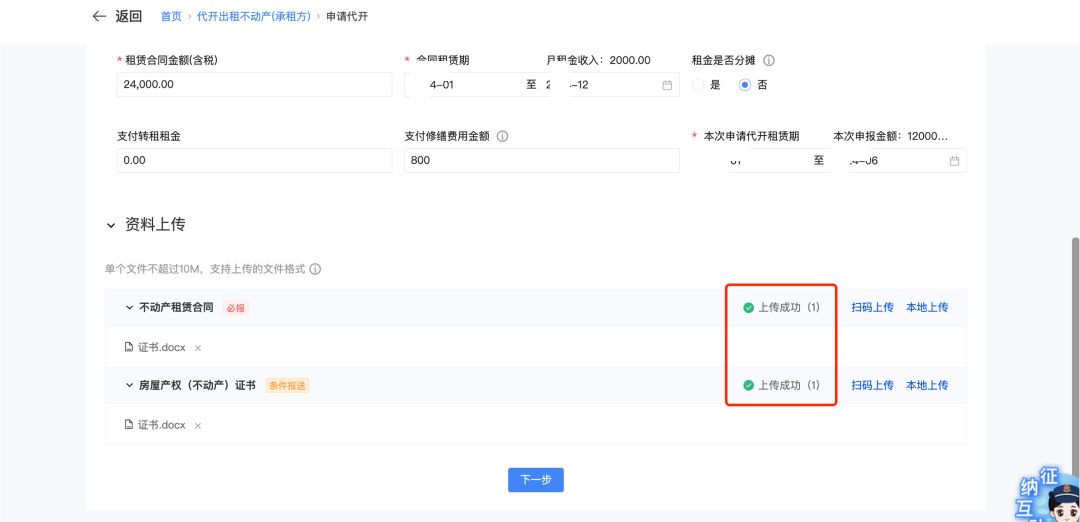
Task: Click the 支付修缮费用金额 input field
Action: point(541,160)
